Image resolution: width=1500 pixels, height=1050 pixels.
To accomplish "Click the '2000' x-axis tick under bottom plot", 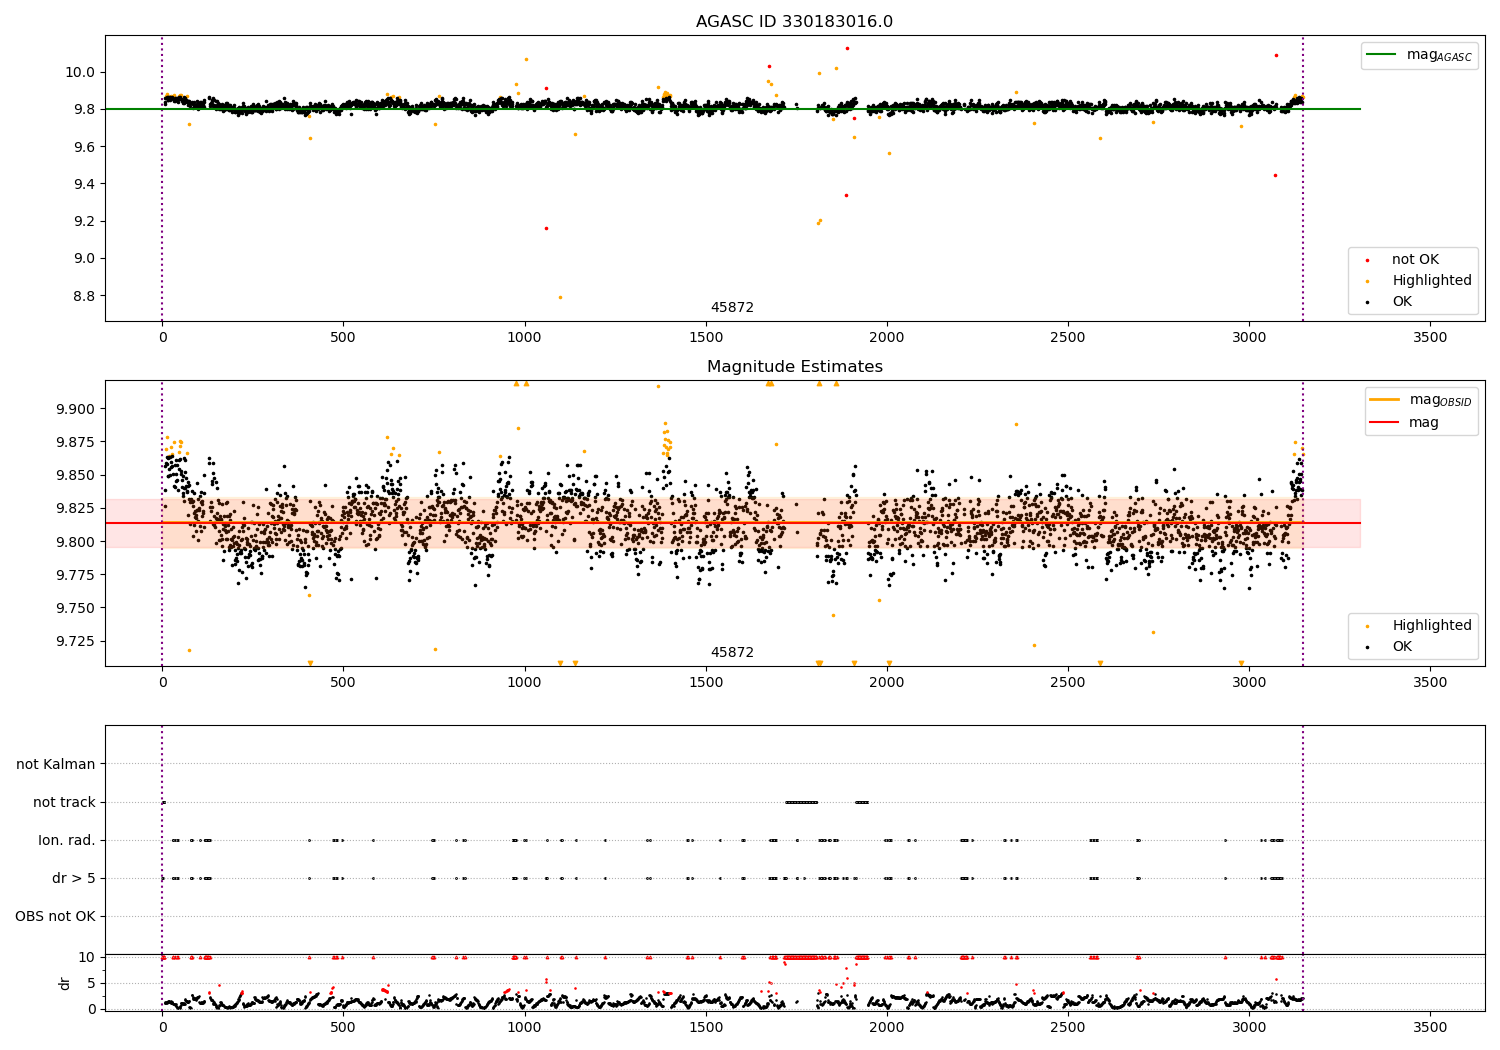I will tap(887, 1027).
